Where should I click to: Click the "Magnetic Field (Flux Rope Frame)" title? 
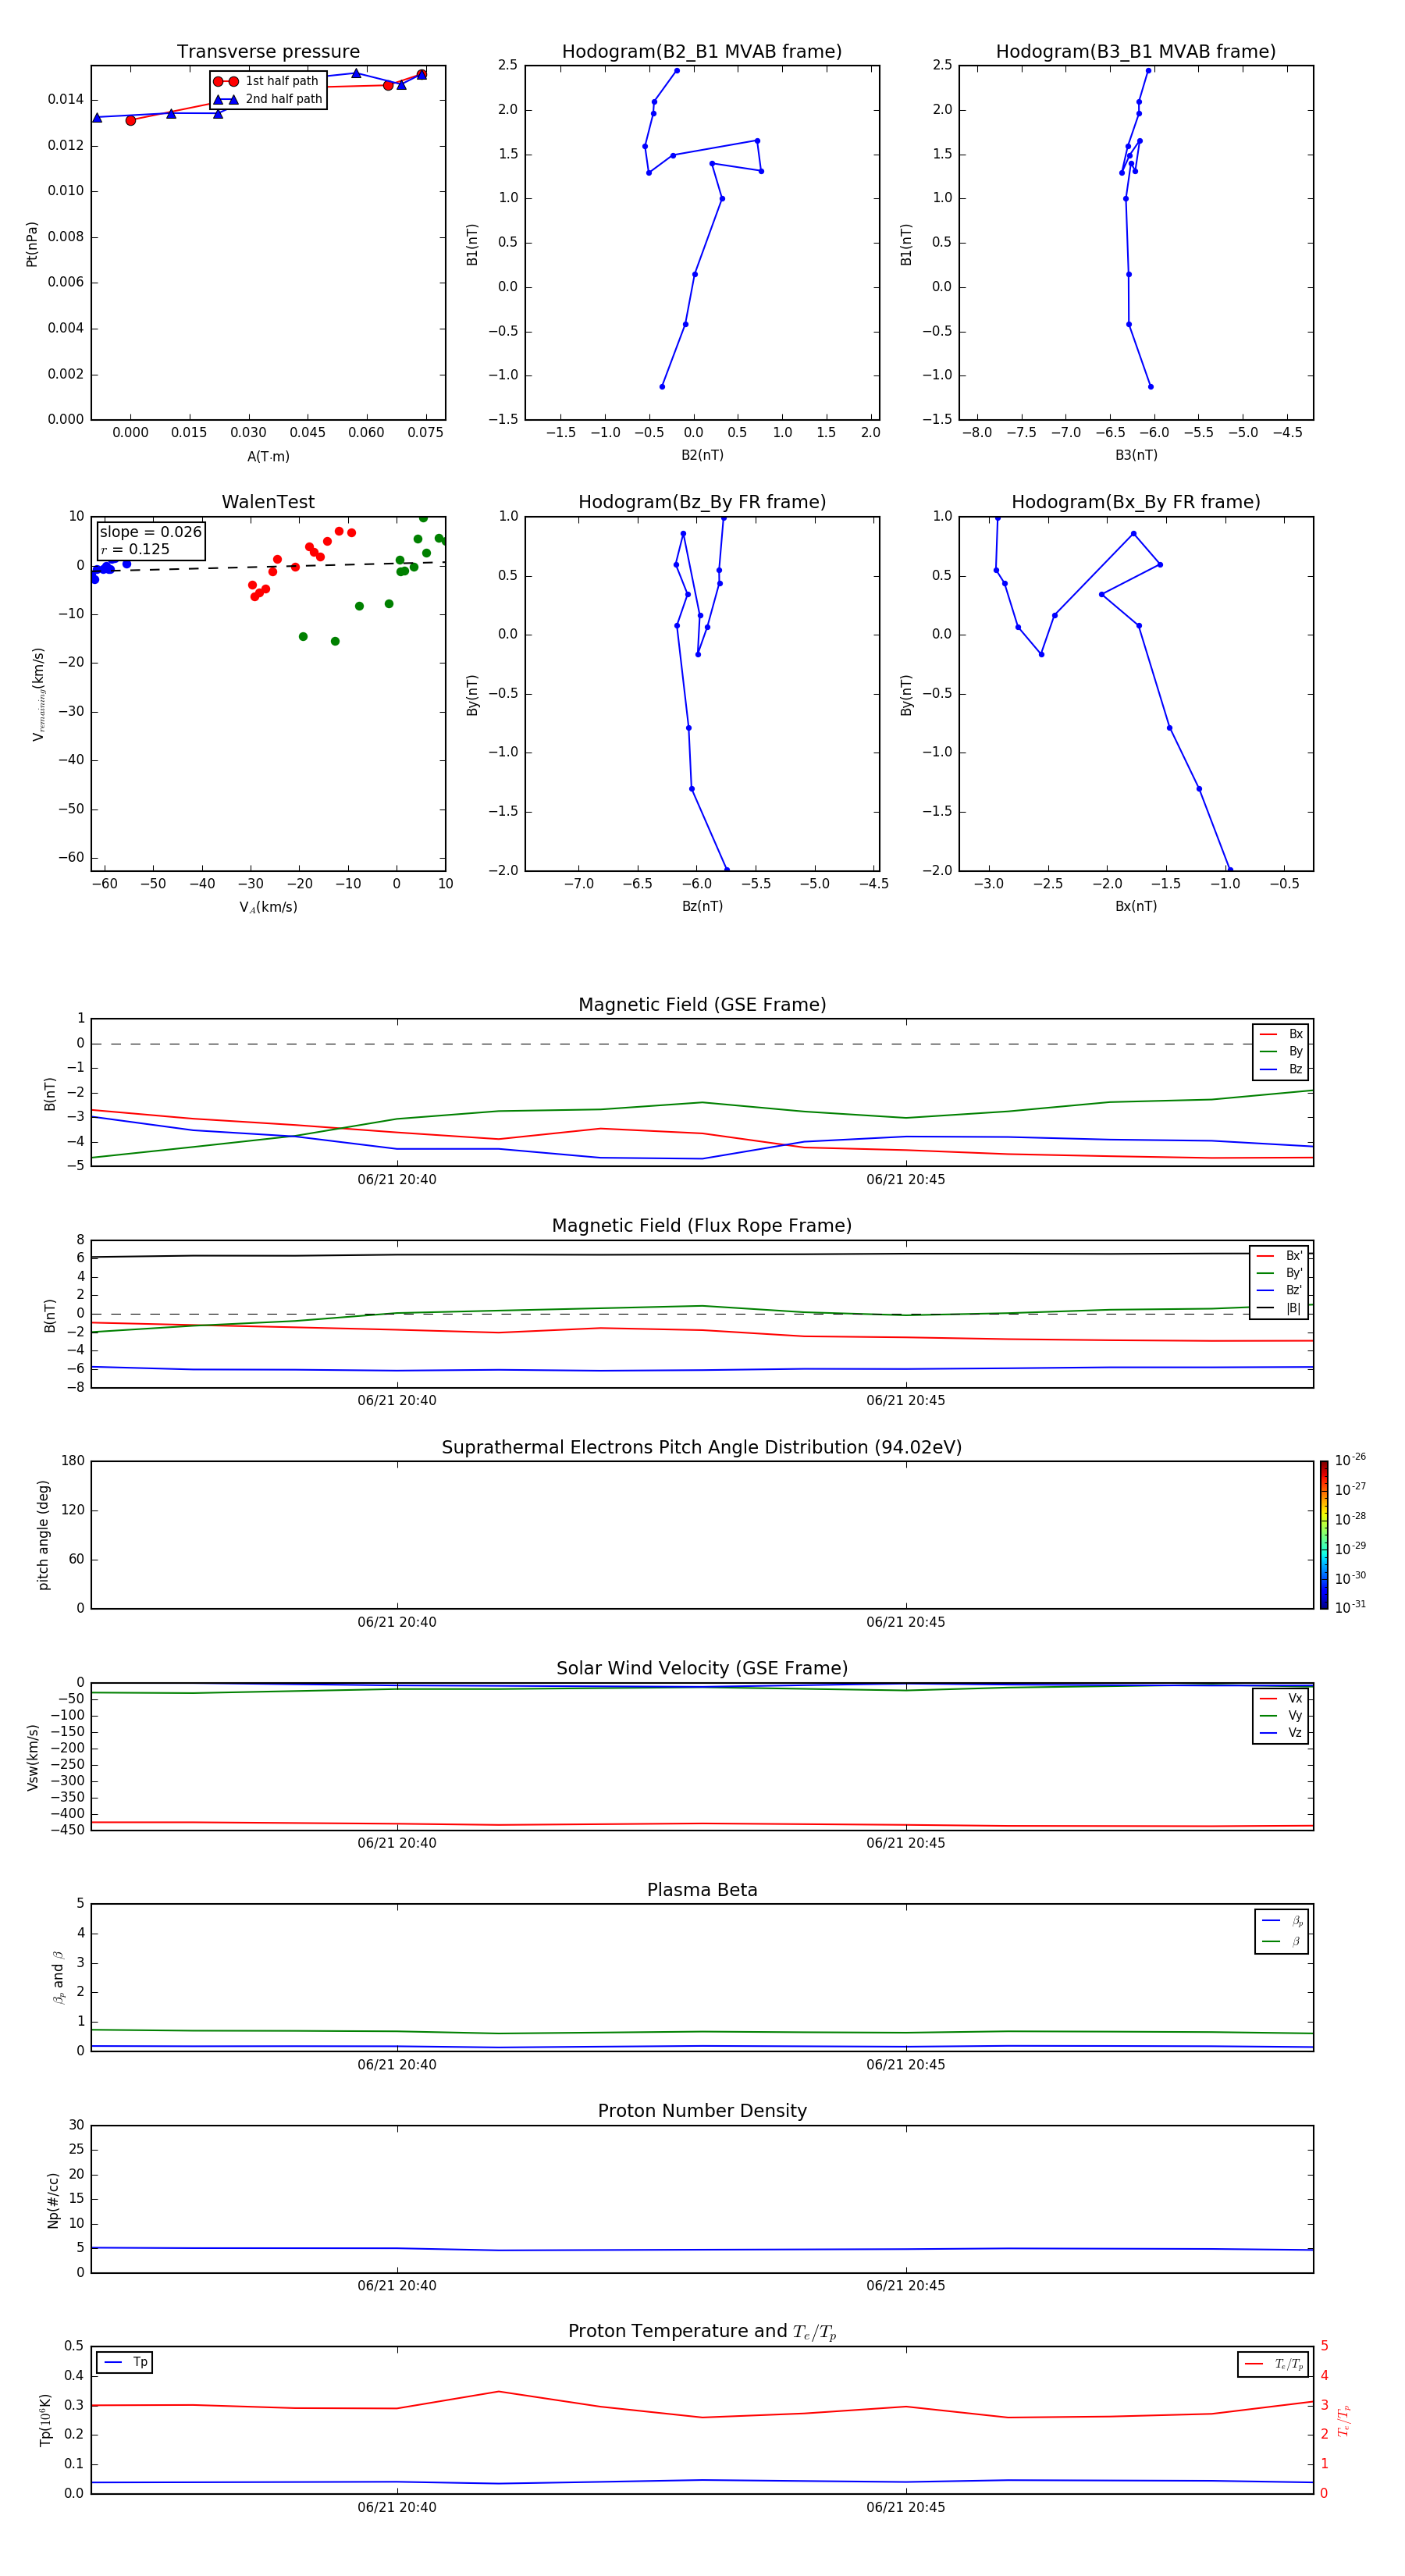pyautogui.click(x=702, y=1226)
